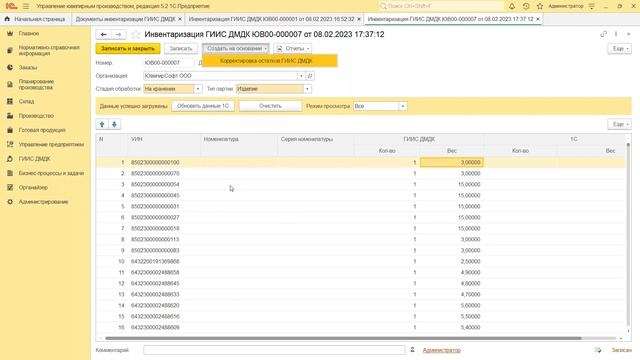
Task: Open the Производство sidebar section
Action: 36,116
